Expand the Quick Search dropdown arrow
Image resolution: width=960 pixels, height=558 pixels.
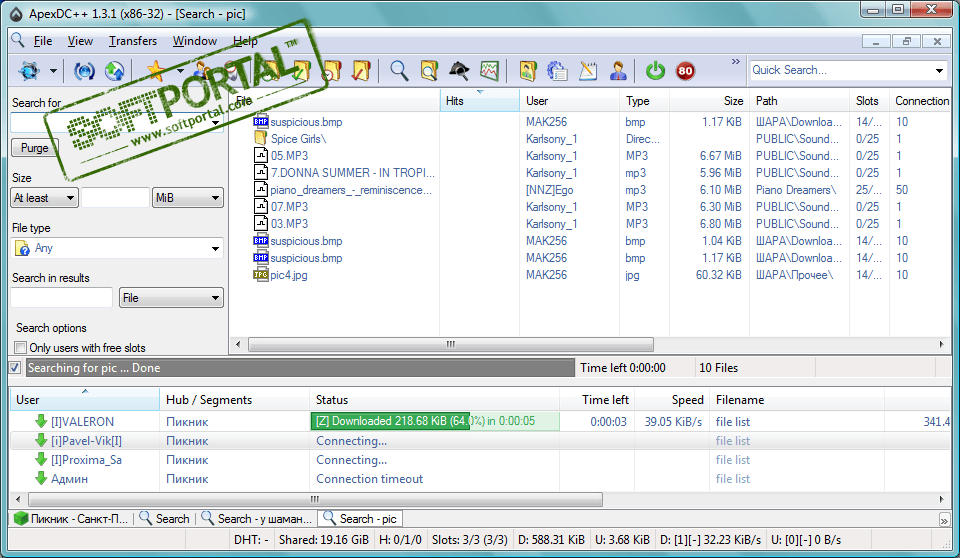[939, 70]
